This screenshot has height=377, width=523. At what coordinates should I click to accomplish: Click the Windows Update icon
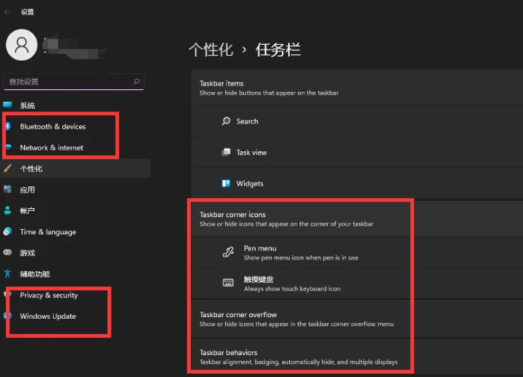tap(7, 316)
